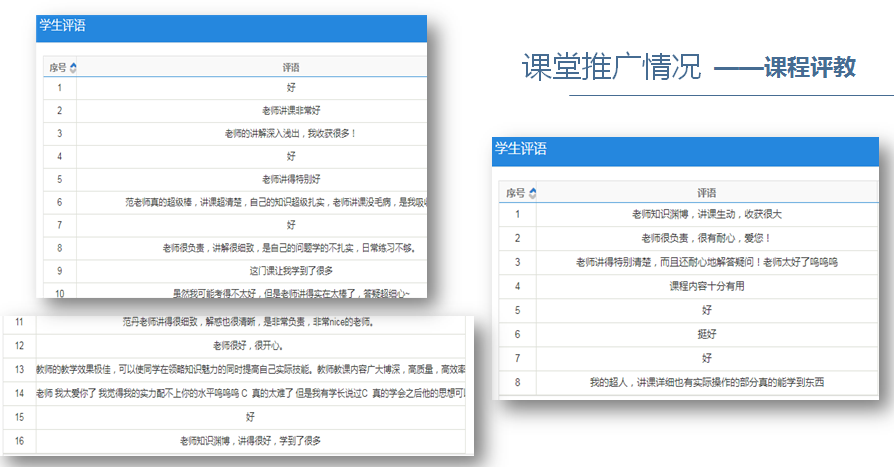Click comment '老师知识渊博，讲课生动，收获很大'
Viewport: 894px width, 467px height.
click(x=706, y=214)
